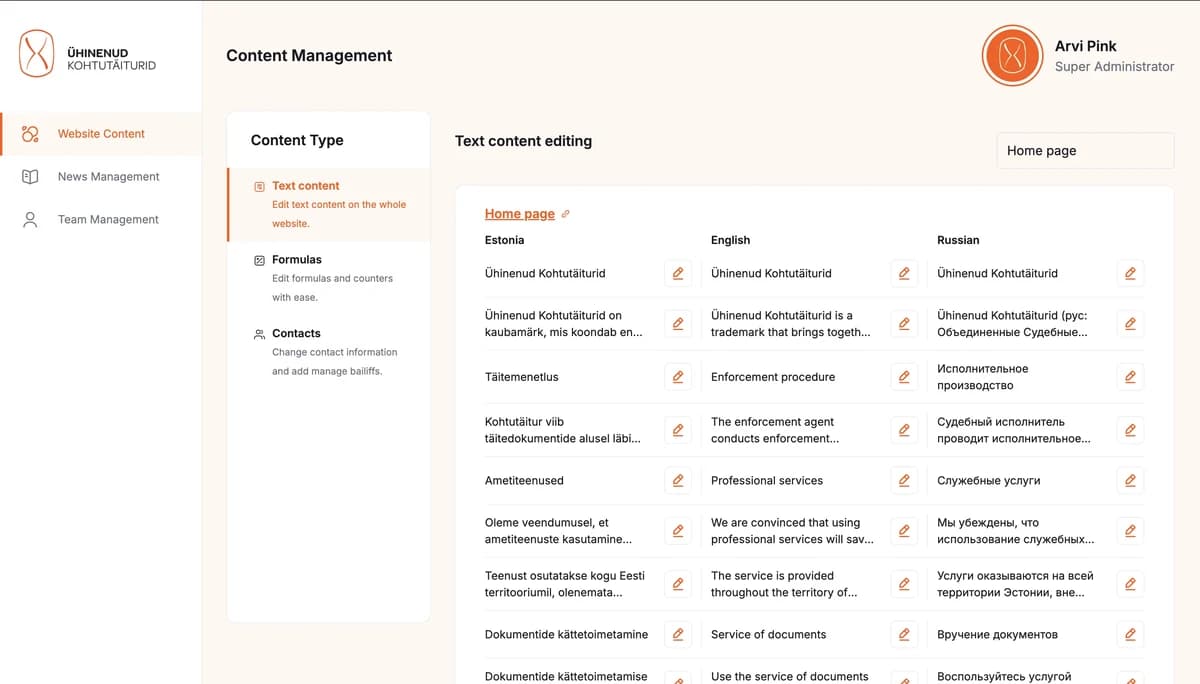Click the Text content type icon
This screenshot has width=1200, height=684.
click(x=259, y=186)
